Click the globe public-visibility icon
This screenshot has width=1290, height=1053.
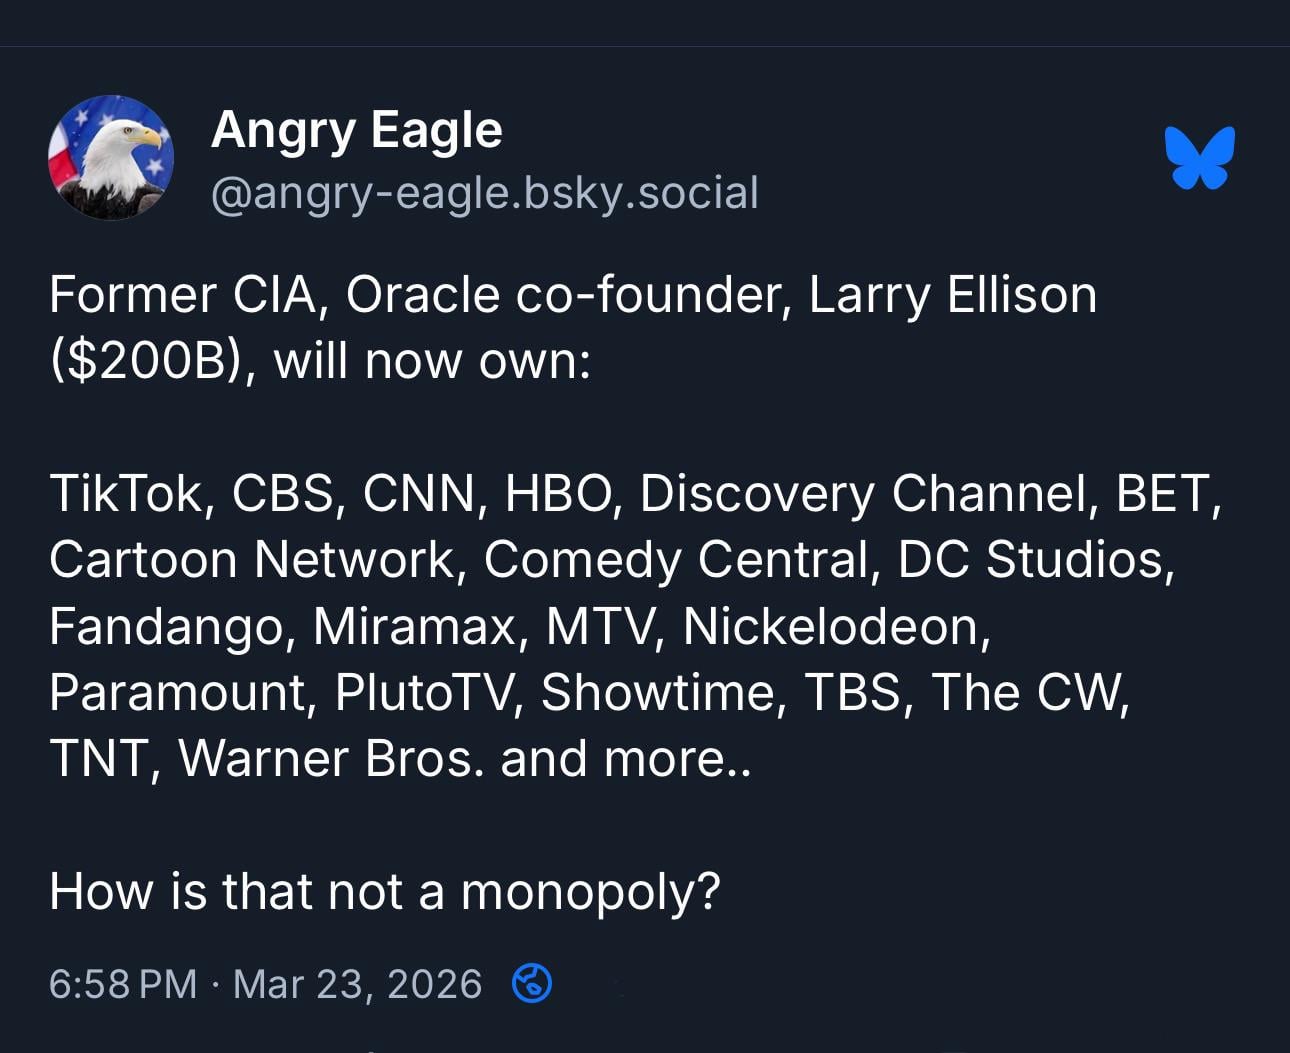pos(531,984)
